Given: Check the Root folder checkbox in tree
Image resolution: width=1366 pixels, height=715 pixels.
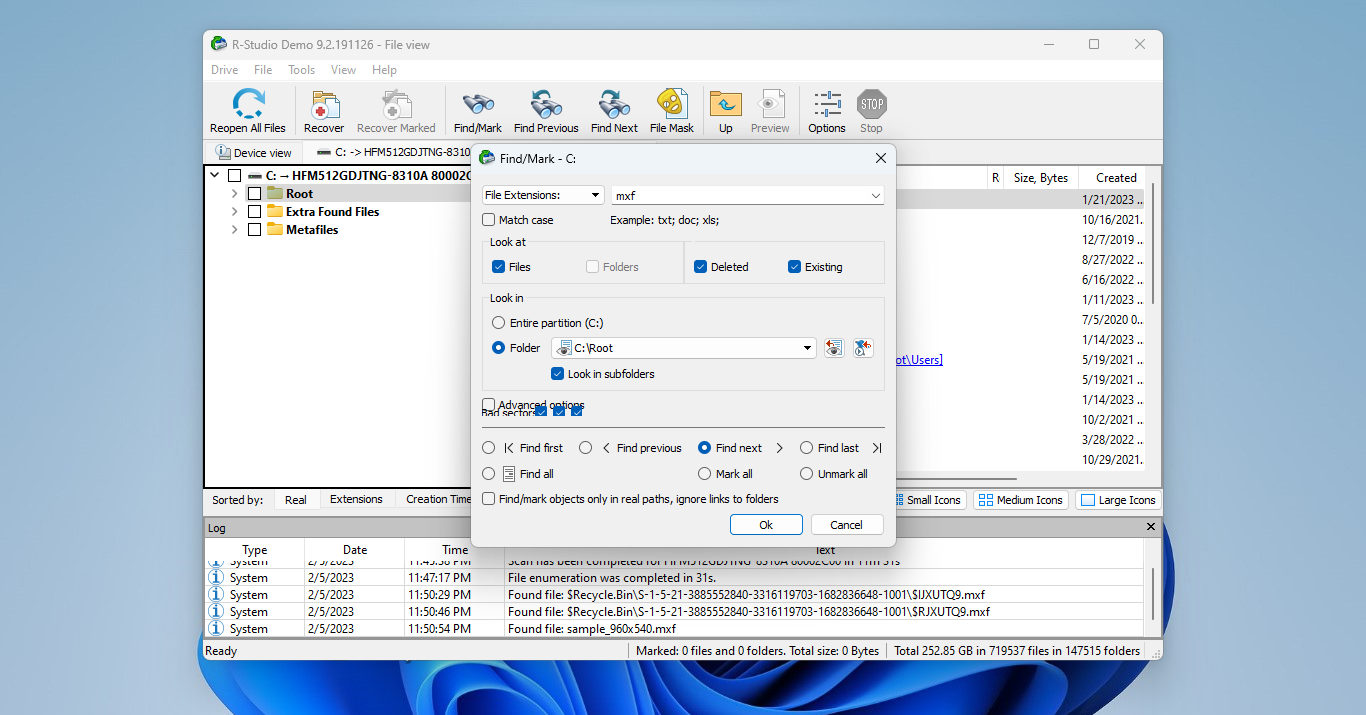Looking at the screenshot, I should [x=254, y=194].
